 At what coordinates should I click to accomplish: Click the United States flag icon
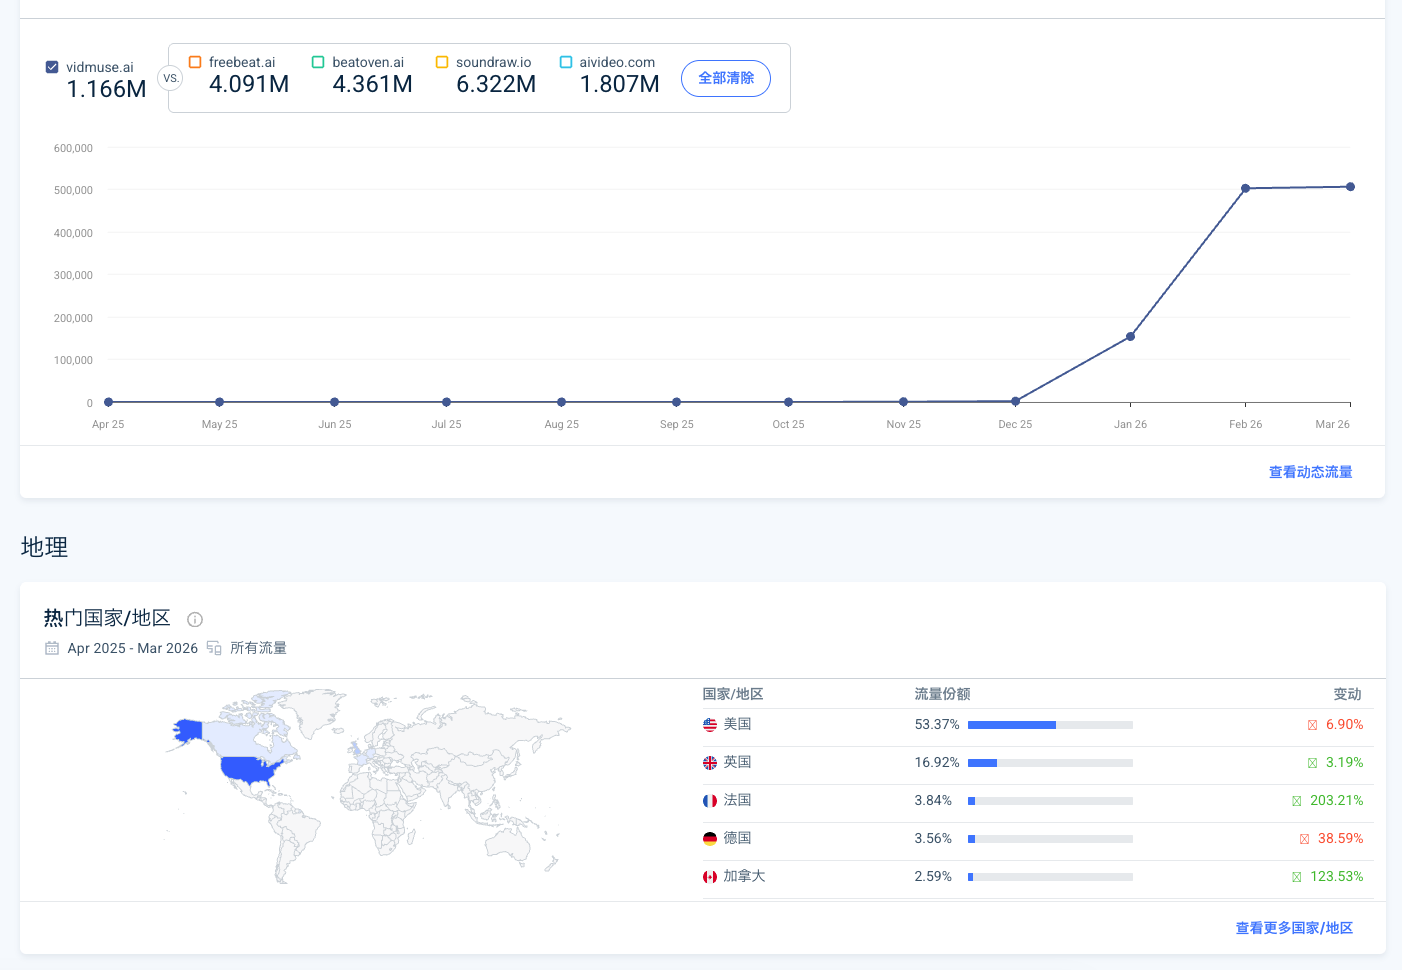tap(710, 725)
